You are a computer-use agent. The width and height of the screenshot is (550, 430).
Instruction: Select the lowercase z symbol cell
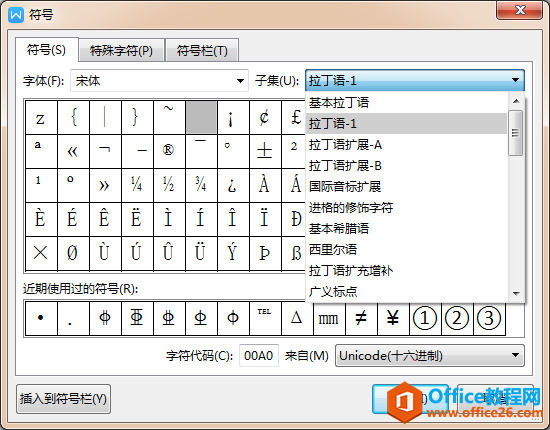click(x=41, y=117)
